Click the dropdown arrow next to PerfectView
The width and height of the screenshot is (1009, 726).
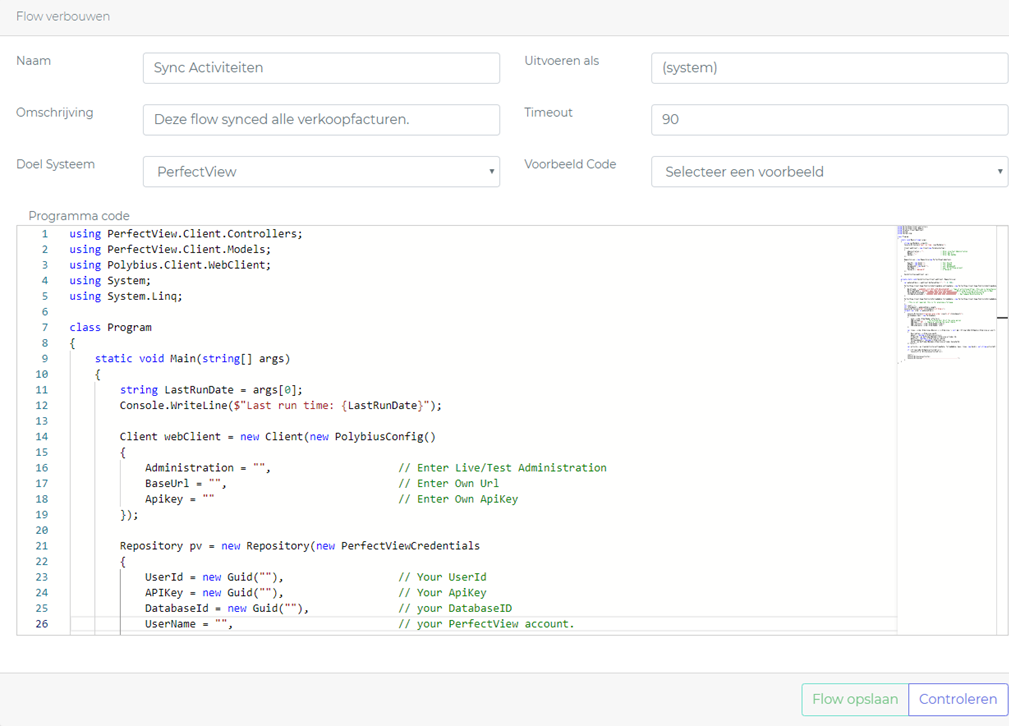[491, 171]
